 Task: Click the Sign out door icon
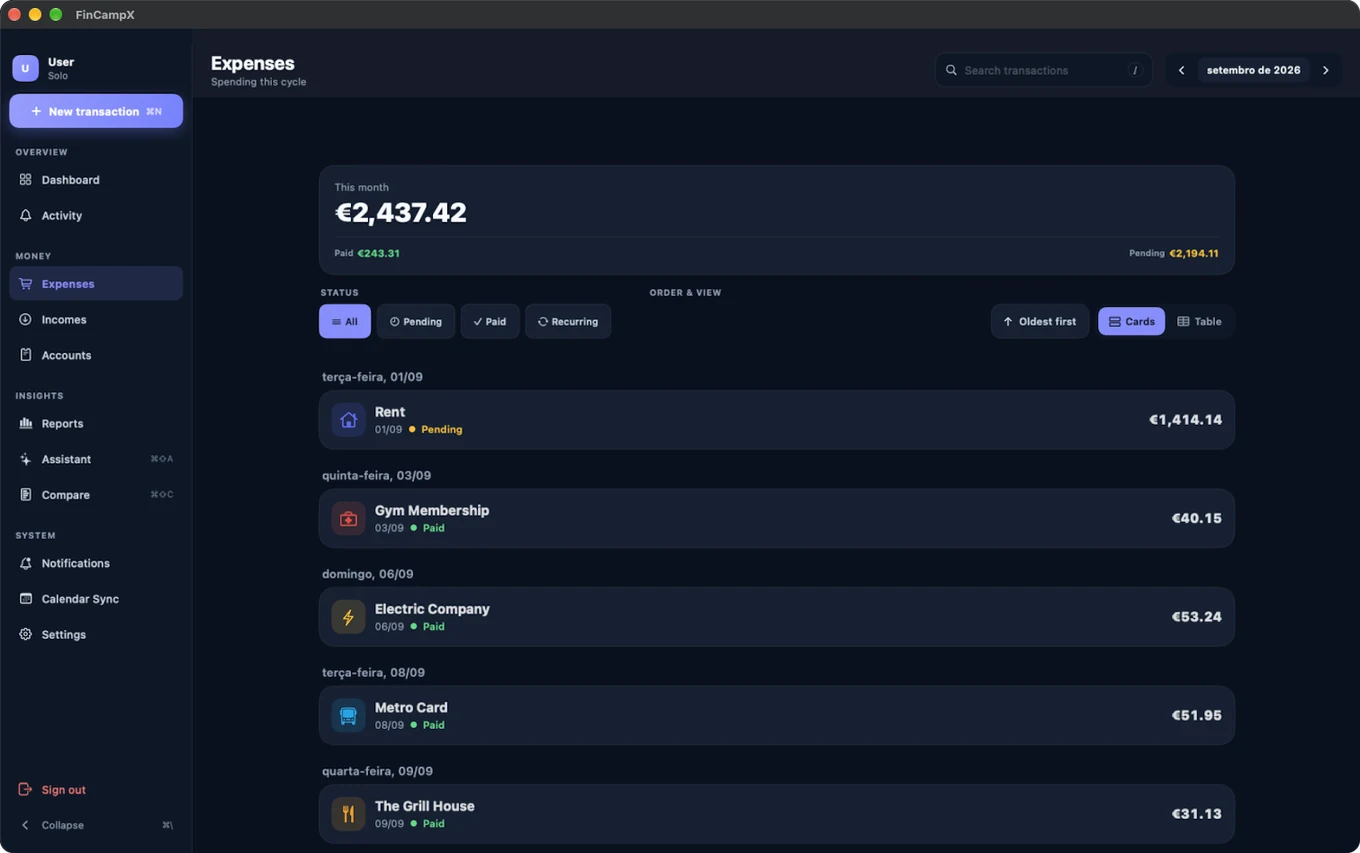tap(26, 790)
